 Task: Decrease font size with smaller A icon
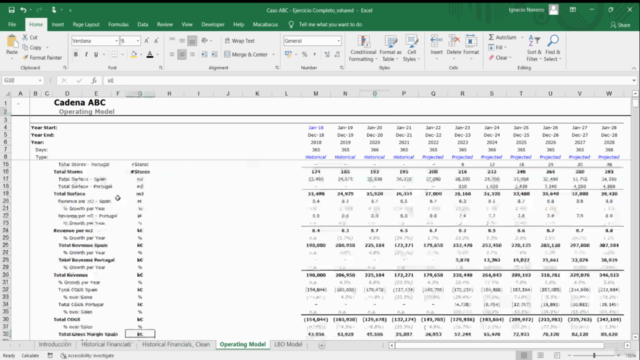(x=156, y=41)
